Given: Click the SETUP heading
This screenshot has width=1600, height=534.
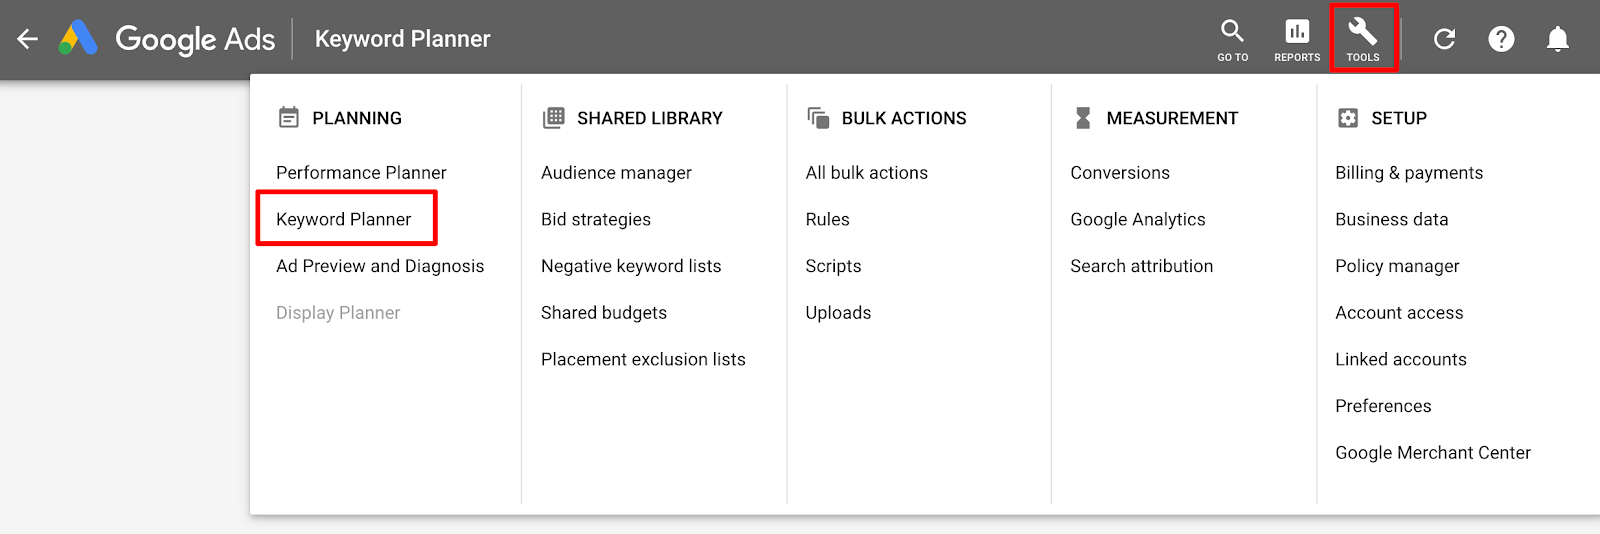Looking at the screenshot, I should click(1399, 118).
